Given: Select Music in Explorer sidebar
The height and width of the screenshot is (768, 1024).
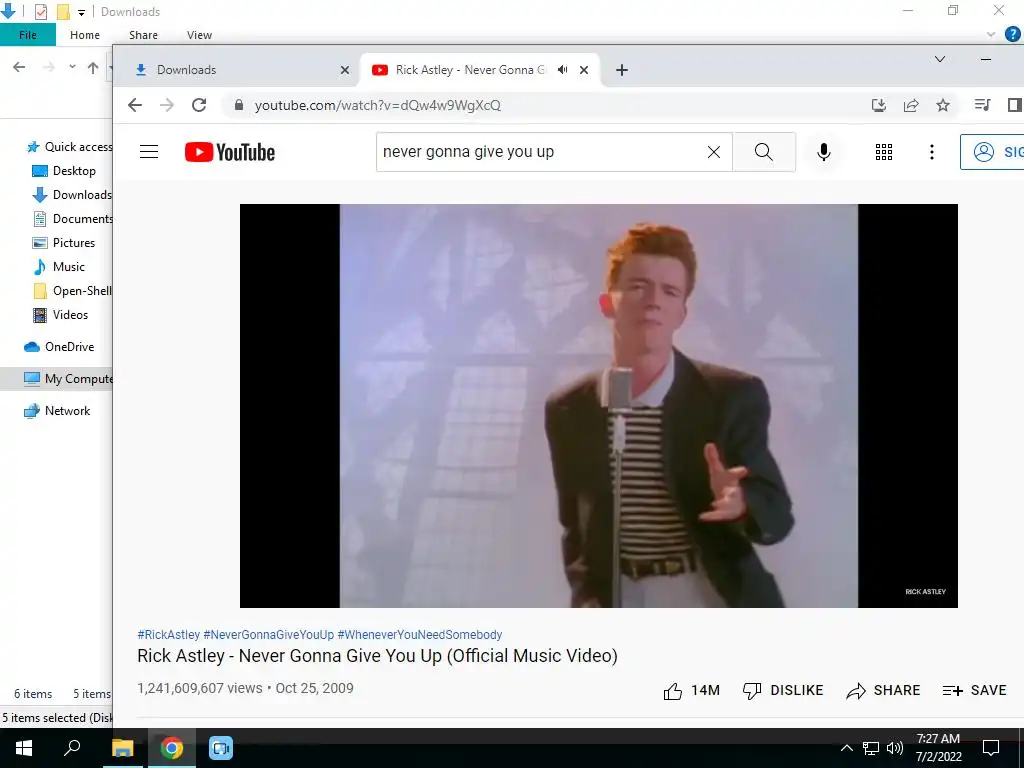Looking at the screenshot, I should point(59,267).
